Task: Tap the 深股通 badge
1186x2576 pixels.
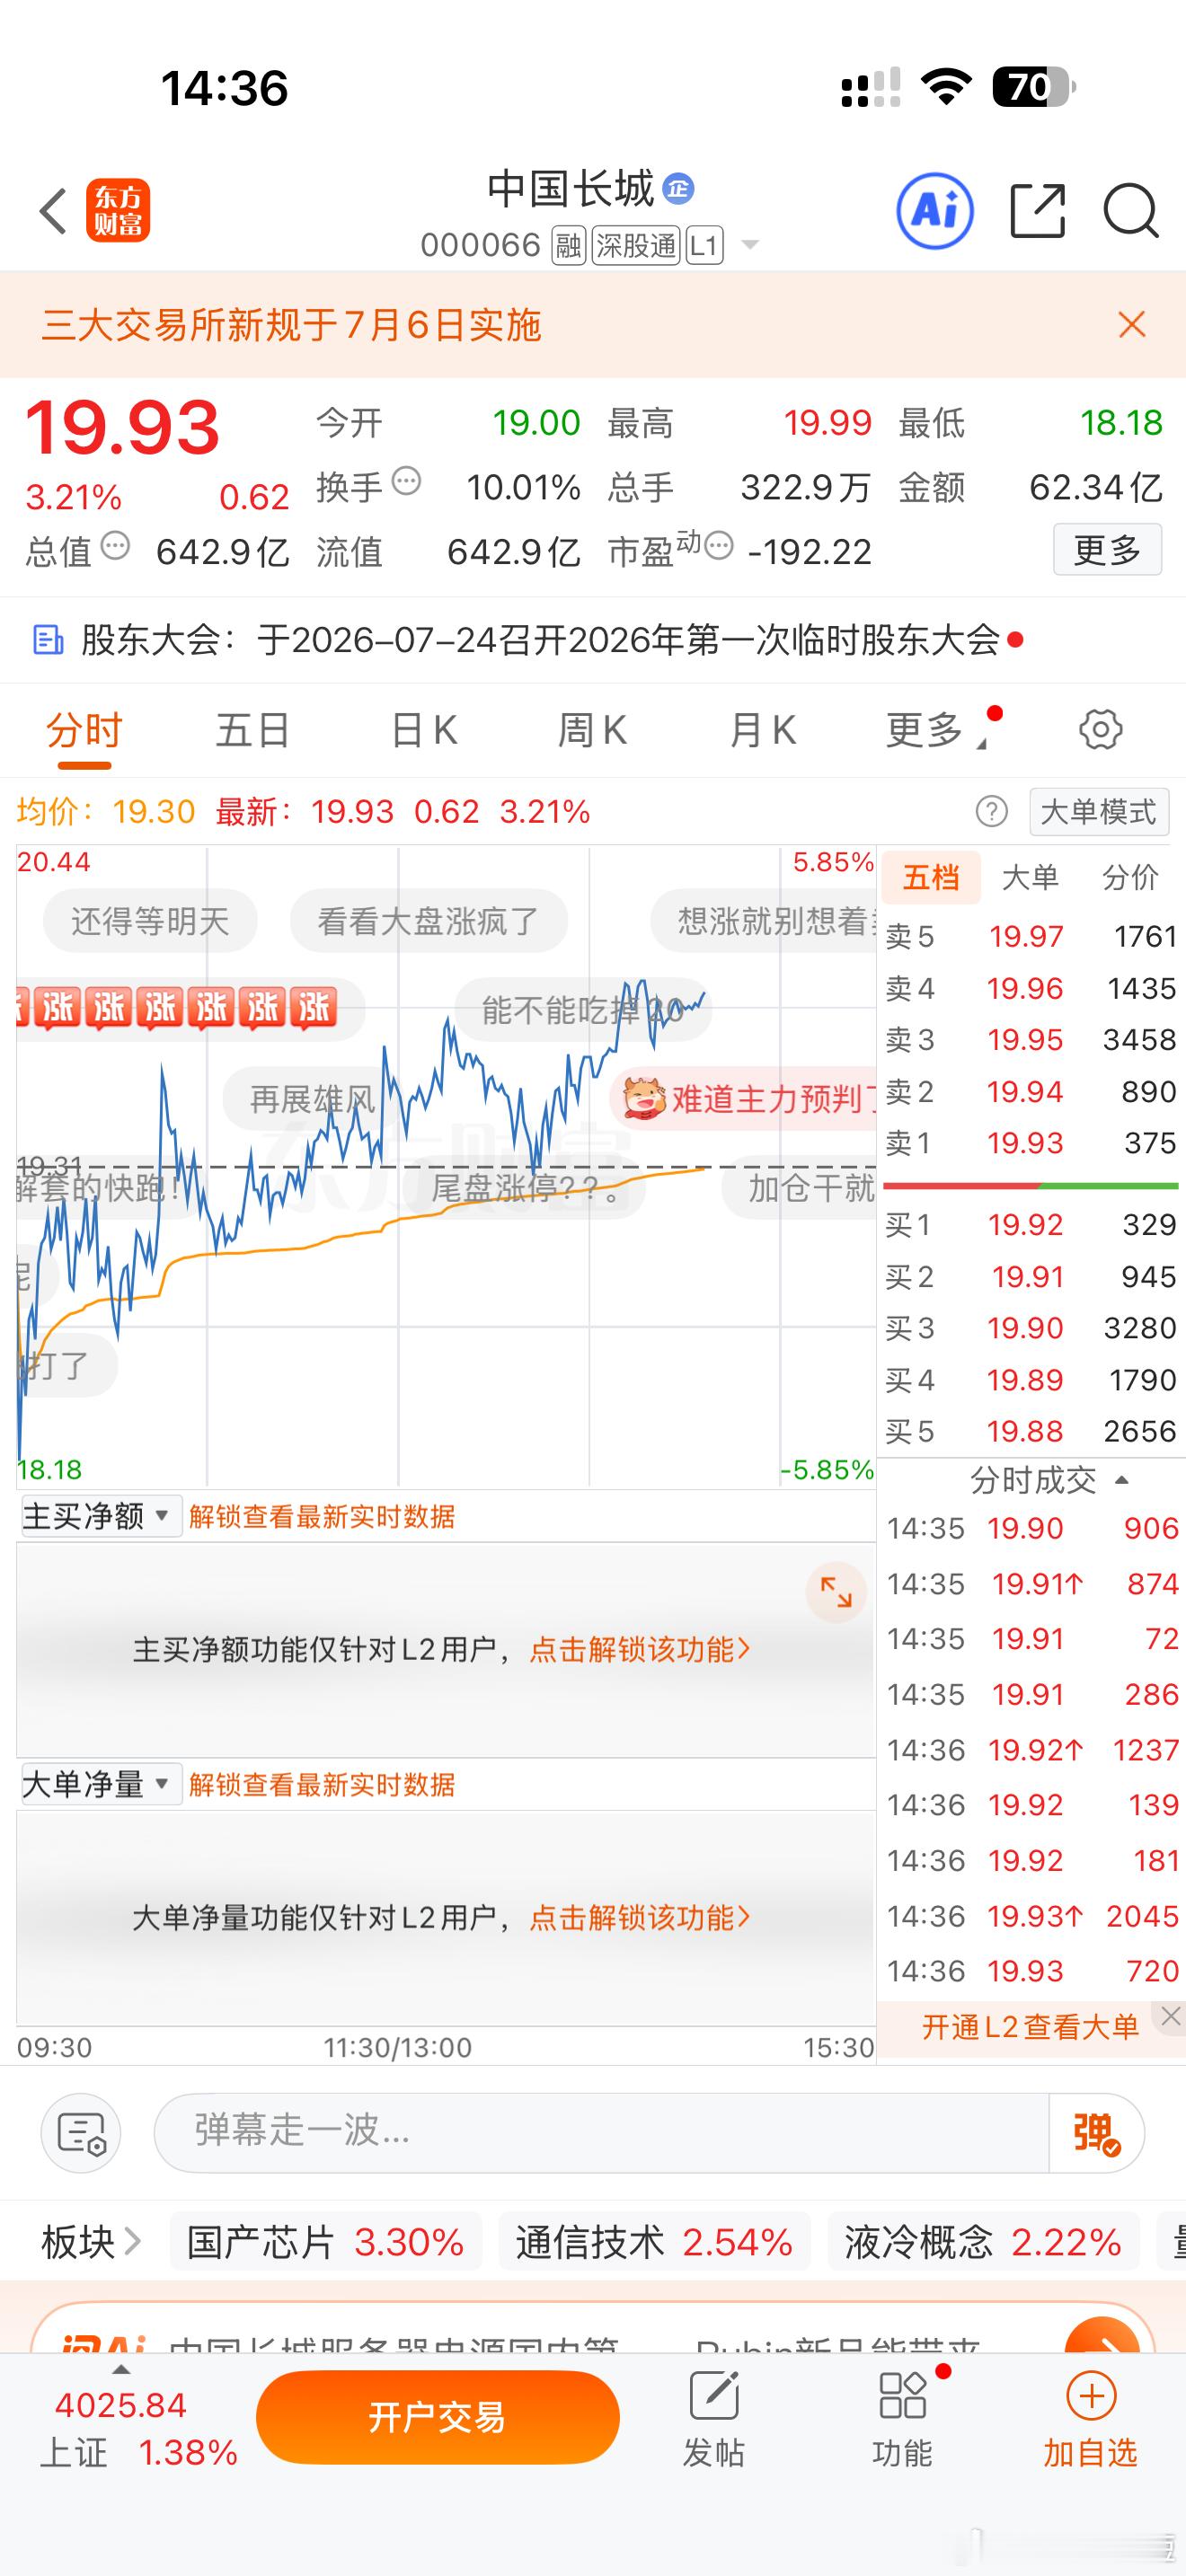Action: click(x=636, y=245)
